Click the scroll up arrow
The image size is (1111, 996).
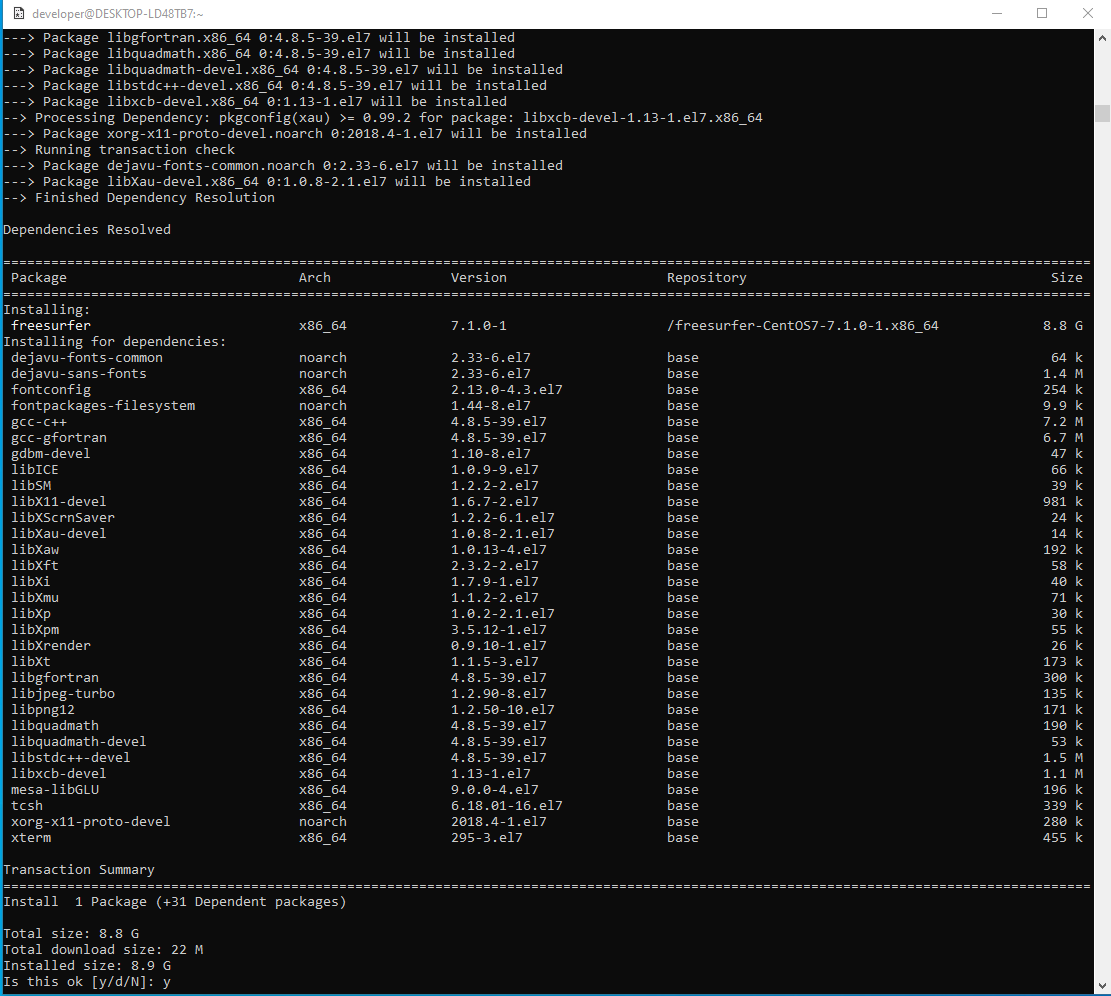[1102, 37]
